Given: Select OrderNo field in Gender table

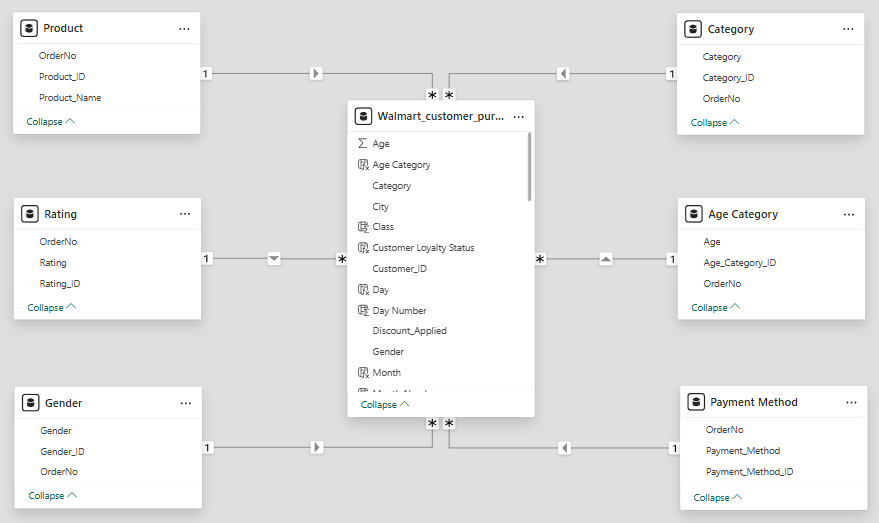Looking at the screenshot, I should click(59, 472).
